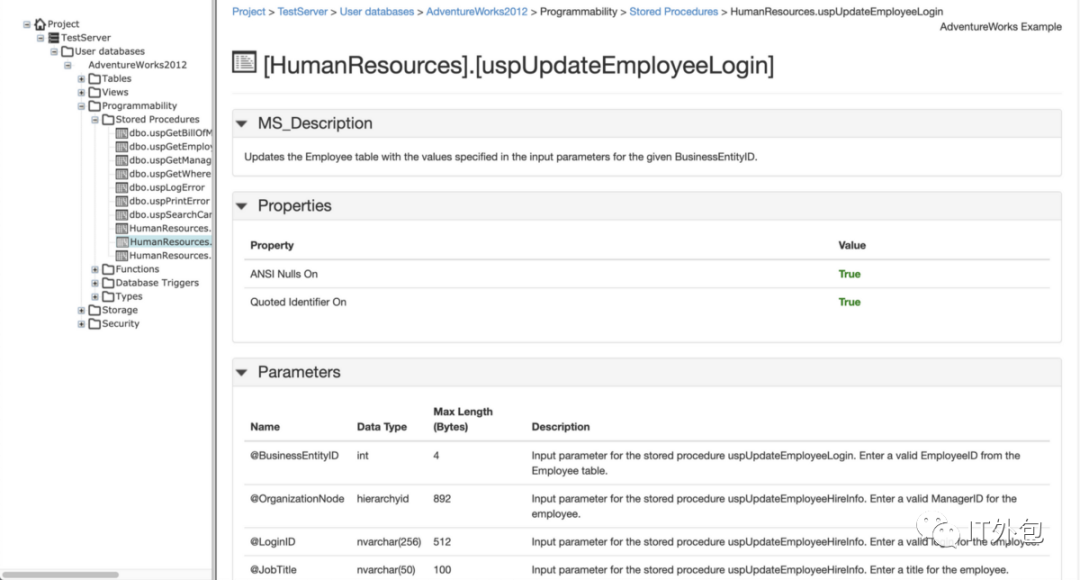Expand the Storage tree node

click(82, 311)
